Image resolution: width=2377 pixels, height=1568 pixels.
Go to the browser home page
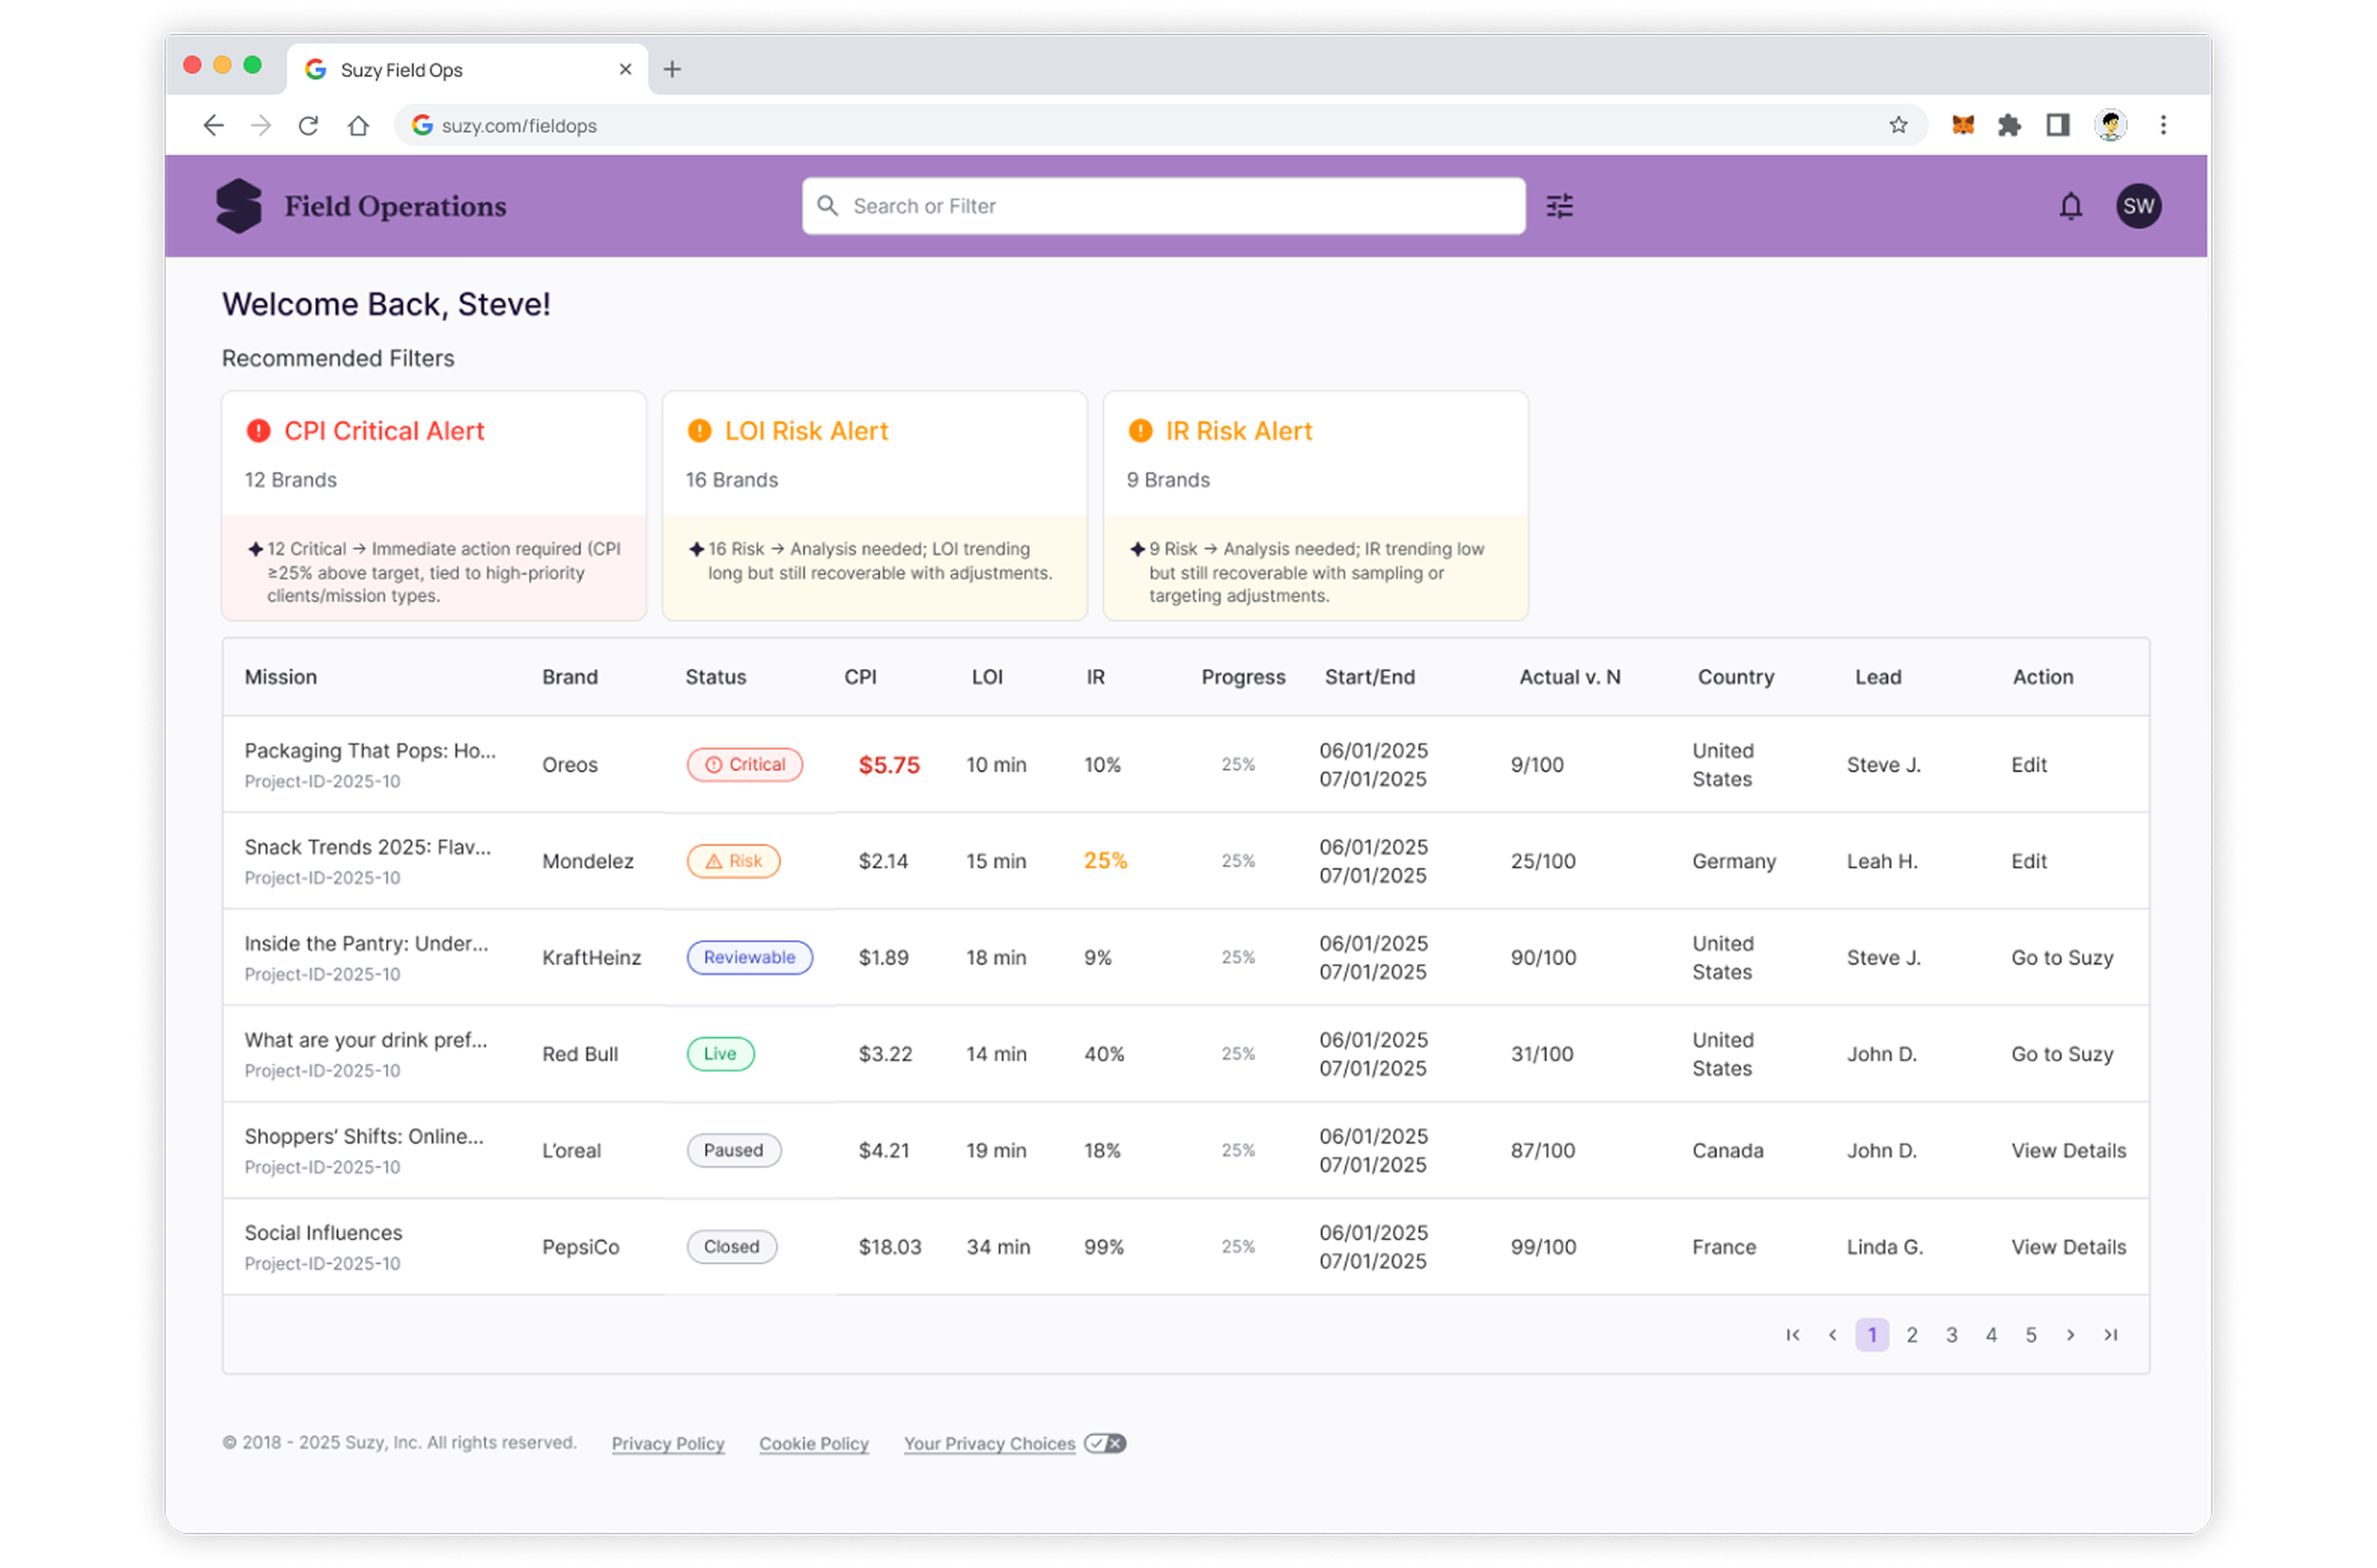click(x=358, y=125)
